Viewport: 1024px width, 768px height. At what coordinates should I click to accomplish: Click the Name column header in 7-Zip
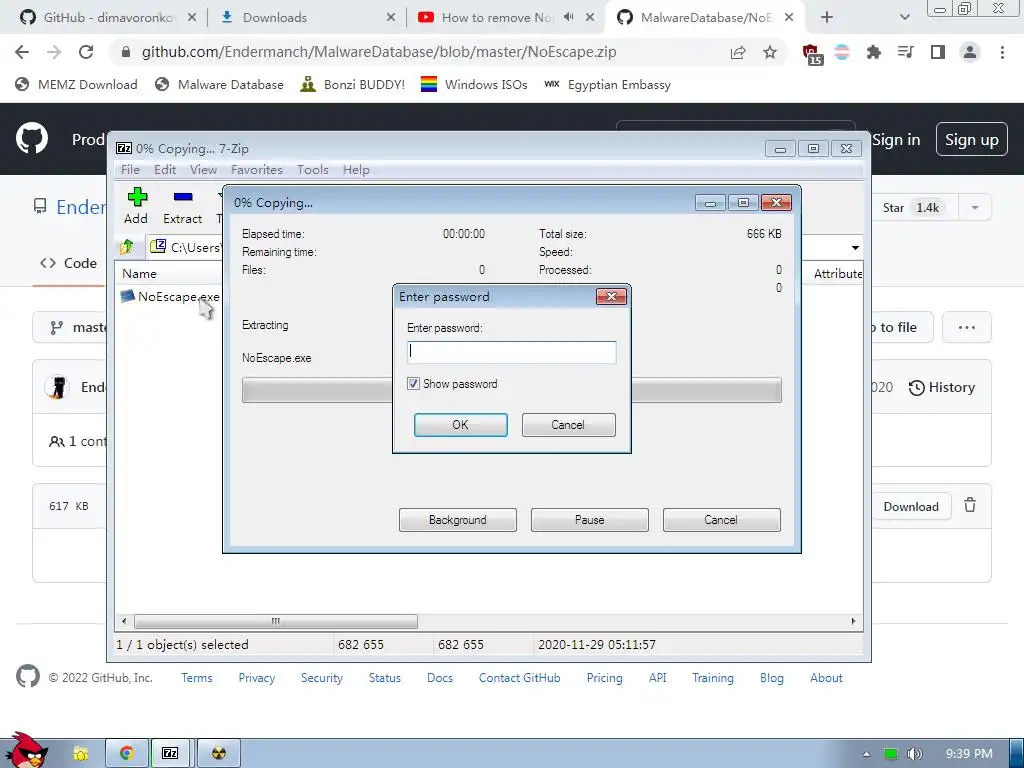(x=139, y=274)
